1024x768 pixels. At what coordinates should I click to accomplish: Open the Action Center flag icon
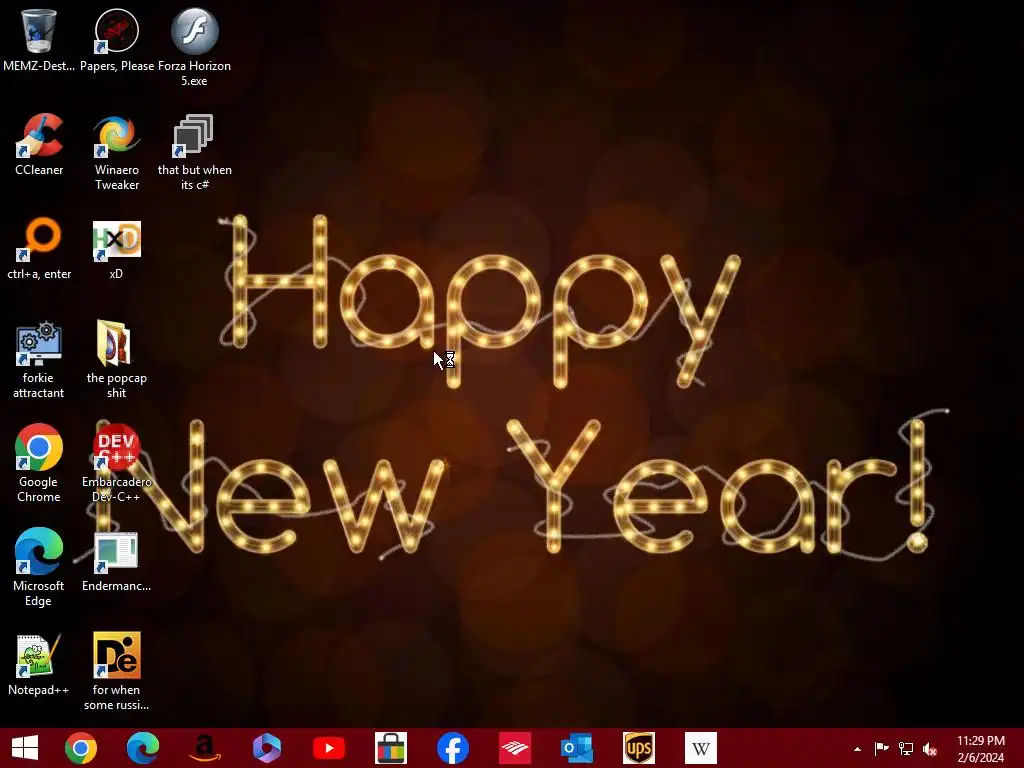[881, 749]
